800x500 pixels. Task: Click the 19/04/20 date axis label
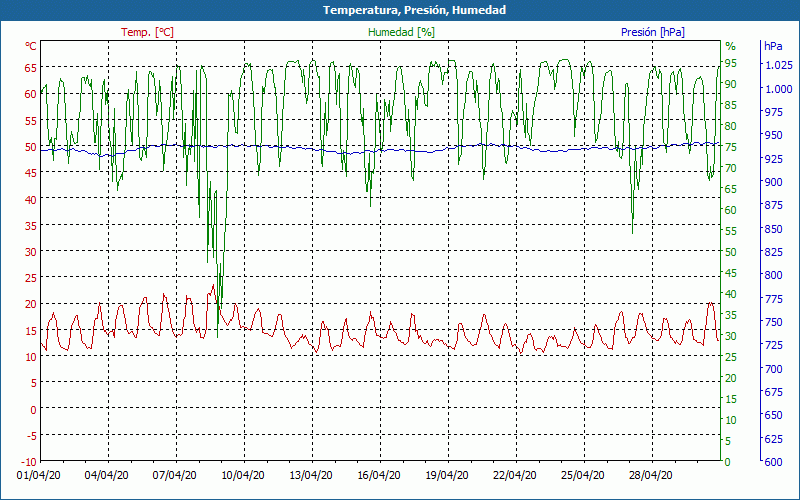pyautogui.click(x=447, y=475)
